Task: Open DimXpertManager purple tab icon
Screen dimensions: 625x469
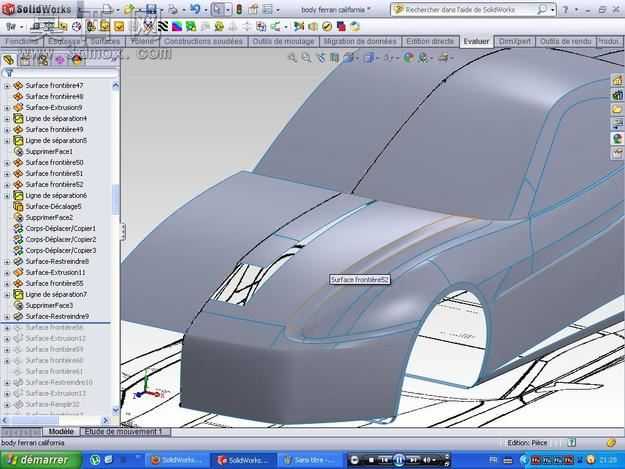Action: pos(59,60)
